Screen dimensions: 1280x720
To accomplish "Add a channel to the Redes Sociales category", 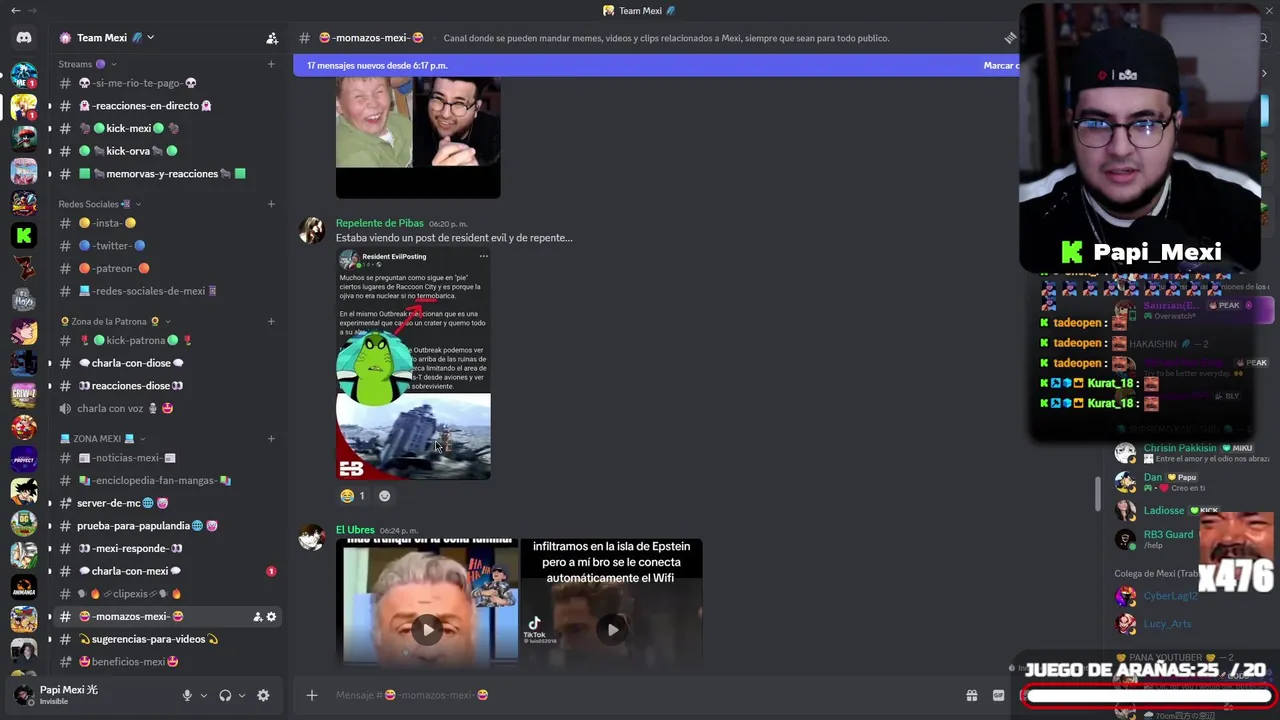I will (x=271, y=204).
